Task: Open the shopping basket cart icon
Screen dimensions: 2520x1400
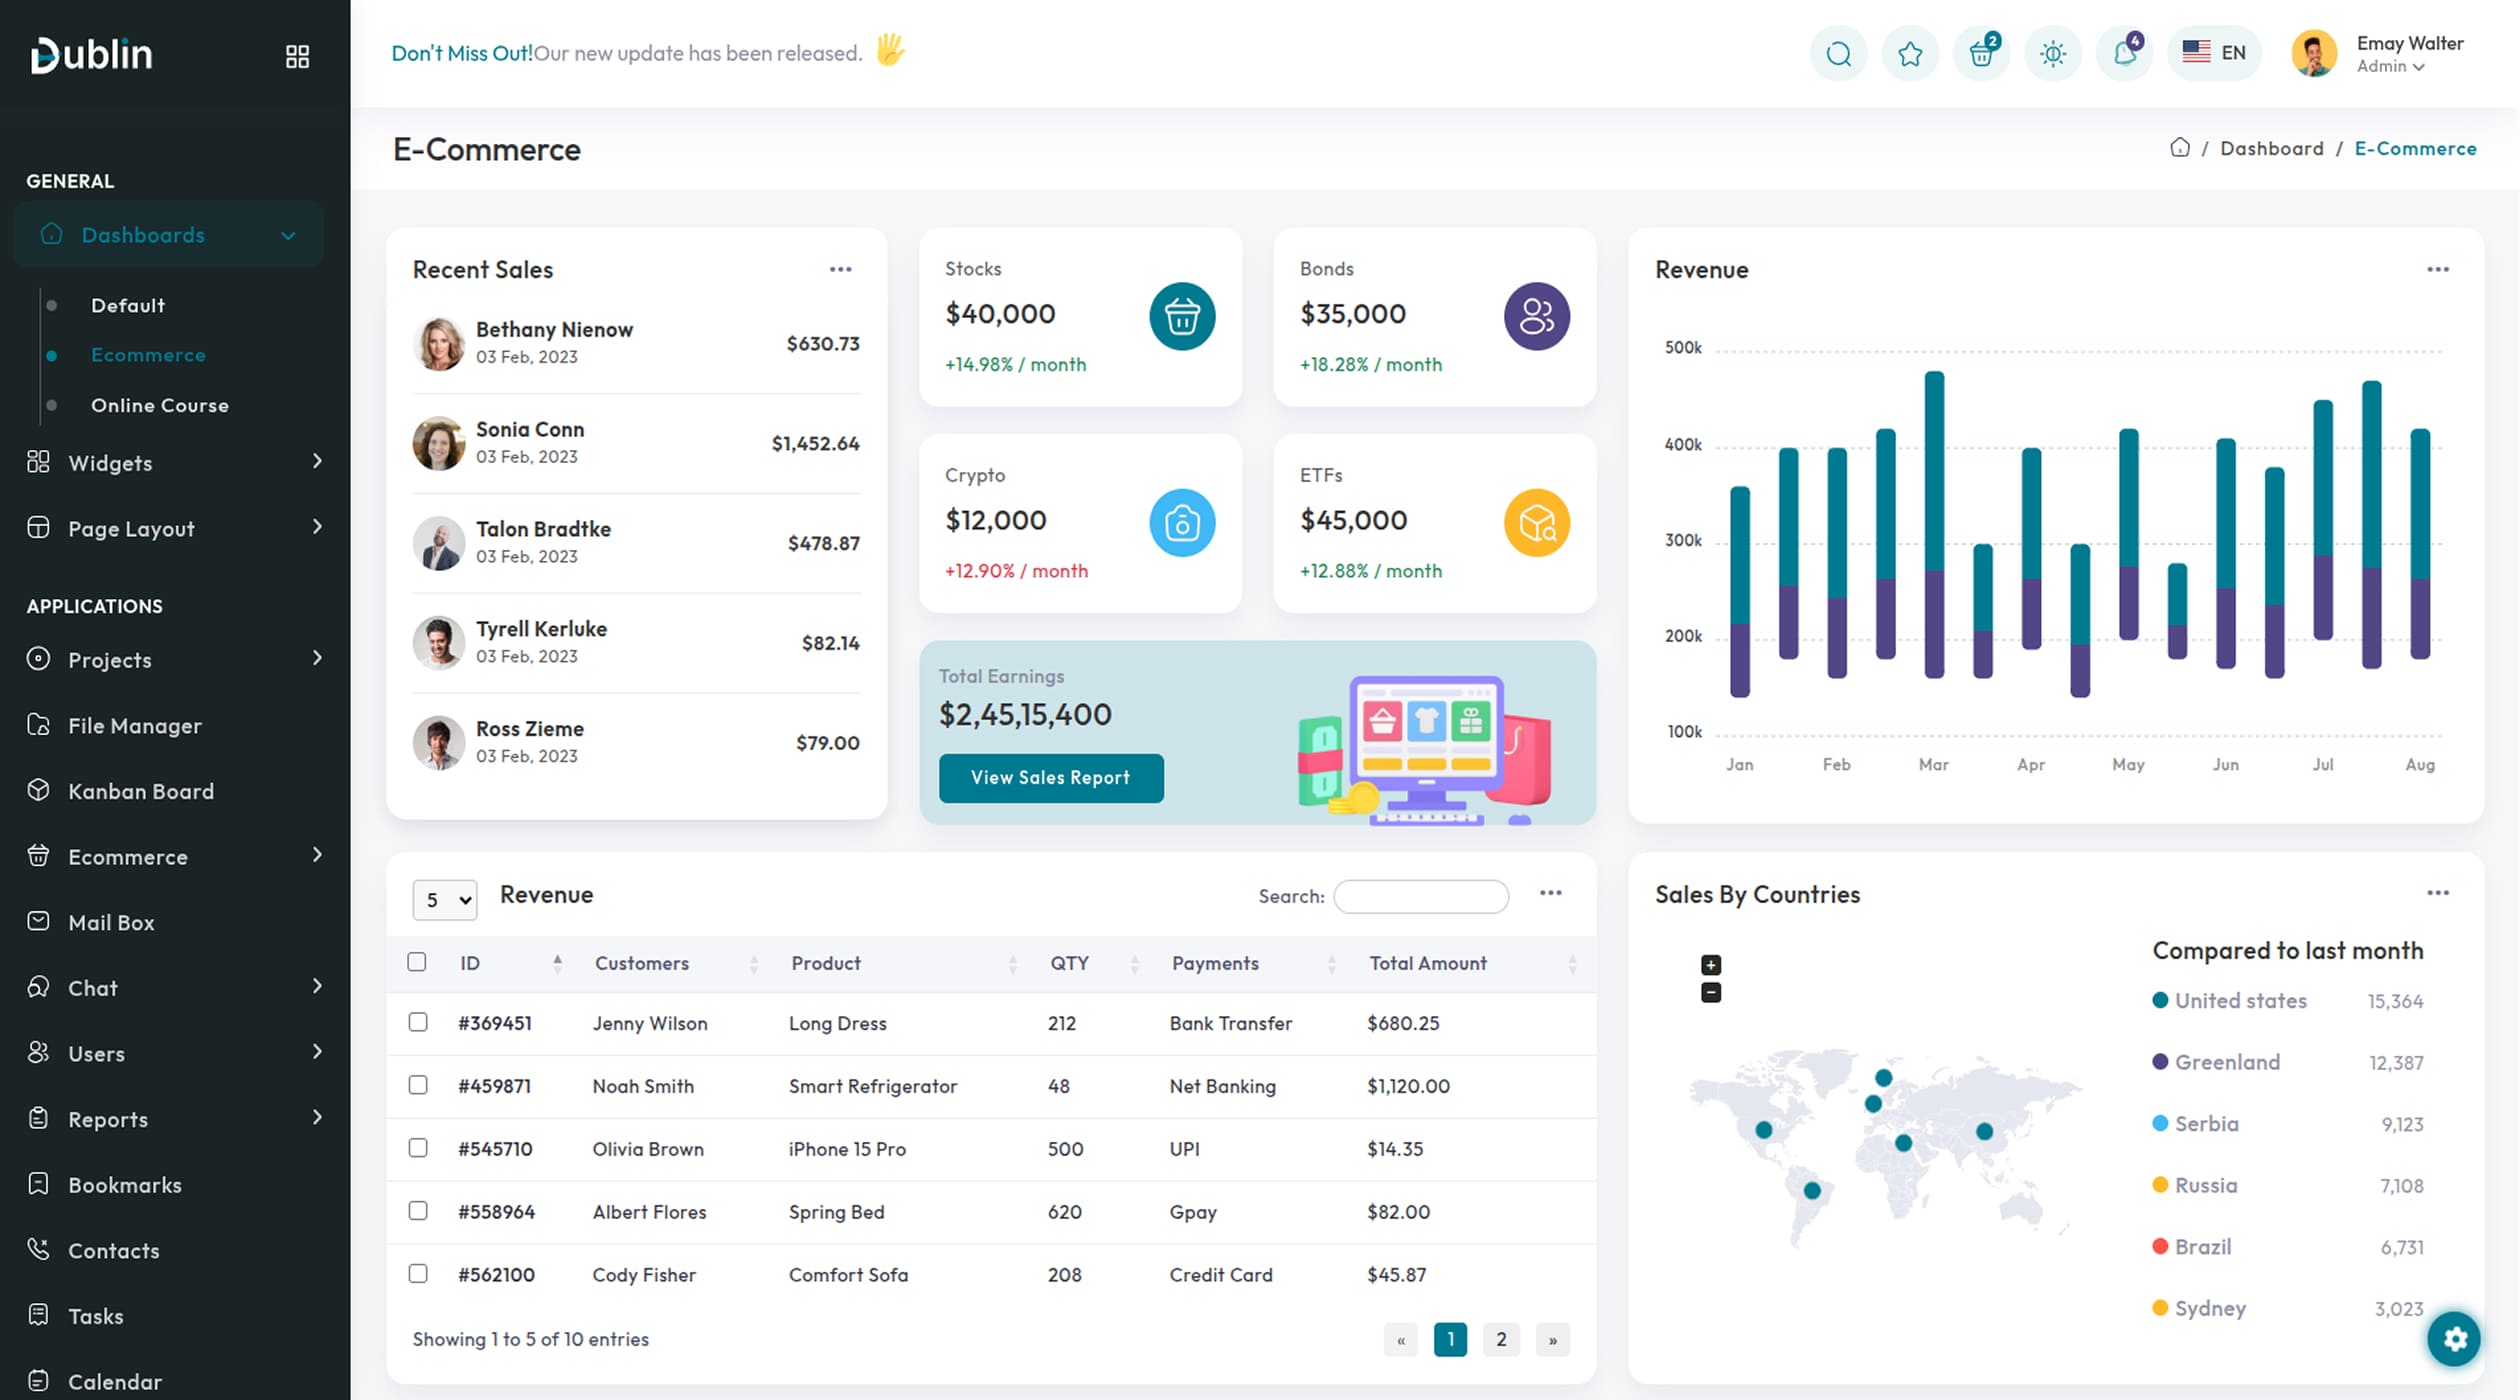Action: click(1981, 54)
